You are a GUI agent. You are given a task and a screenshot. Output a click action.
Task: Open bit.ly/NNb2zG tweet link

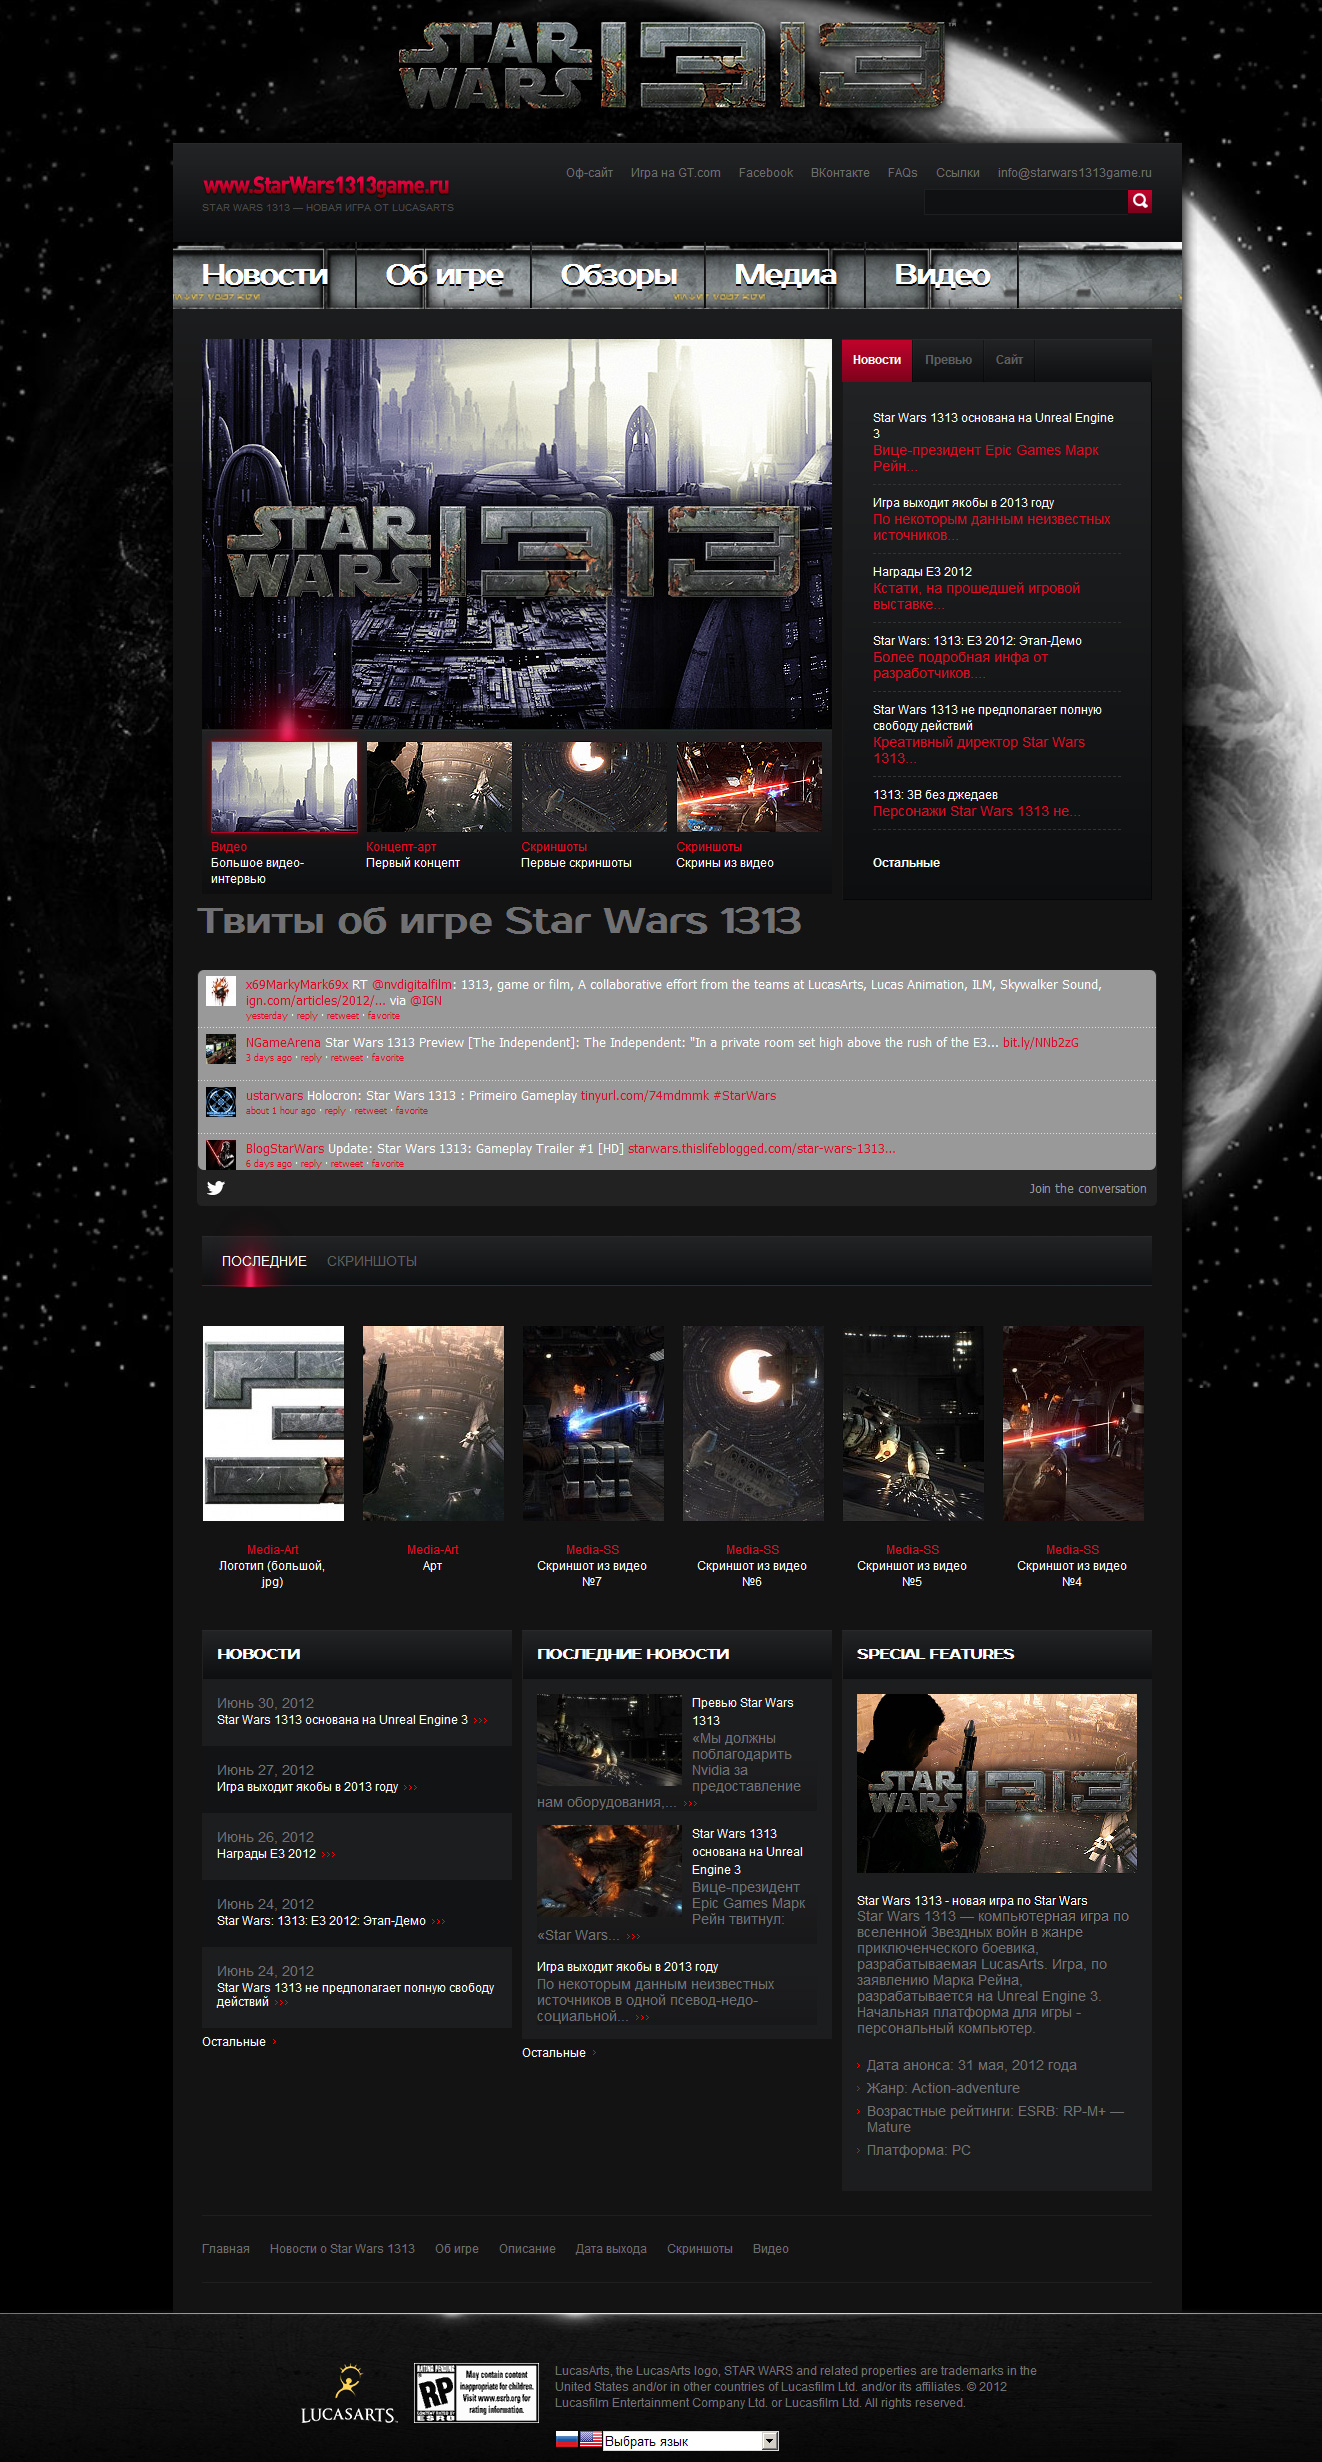1041,1042
